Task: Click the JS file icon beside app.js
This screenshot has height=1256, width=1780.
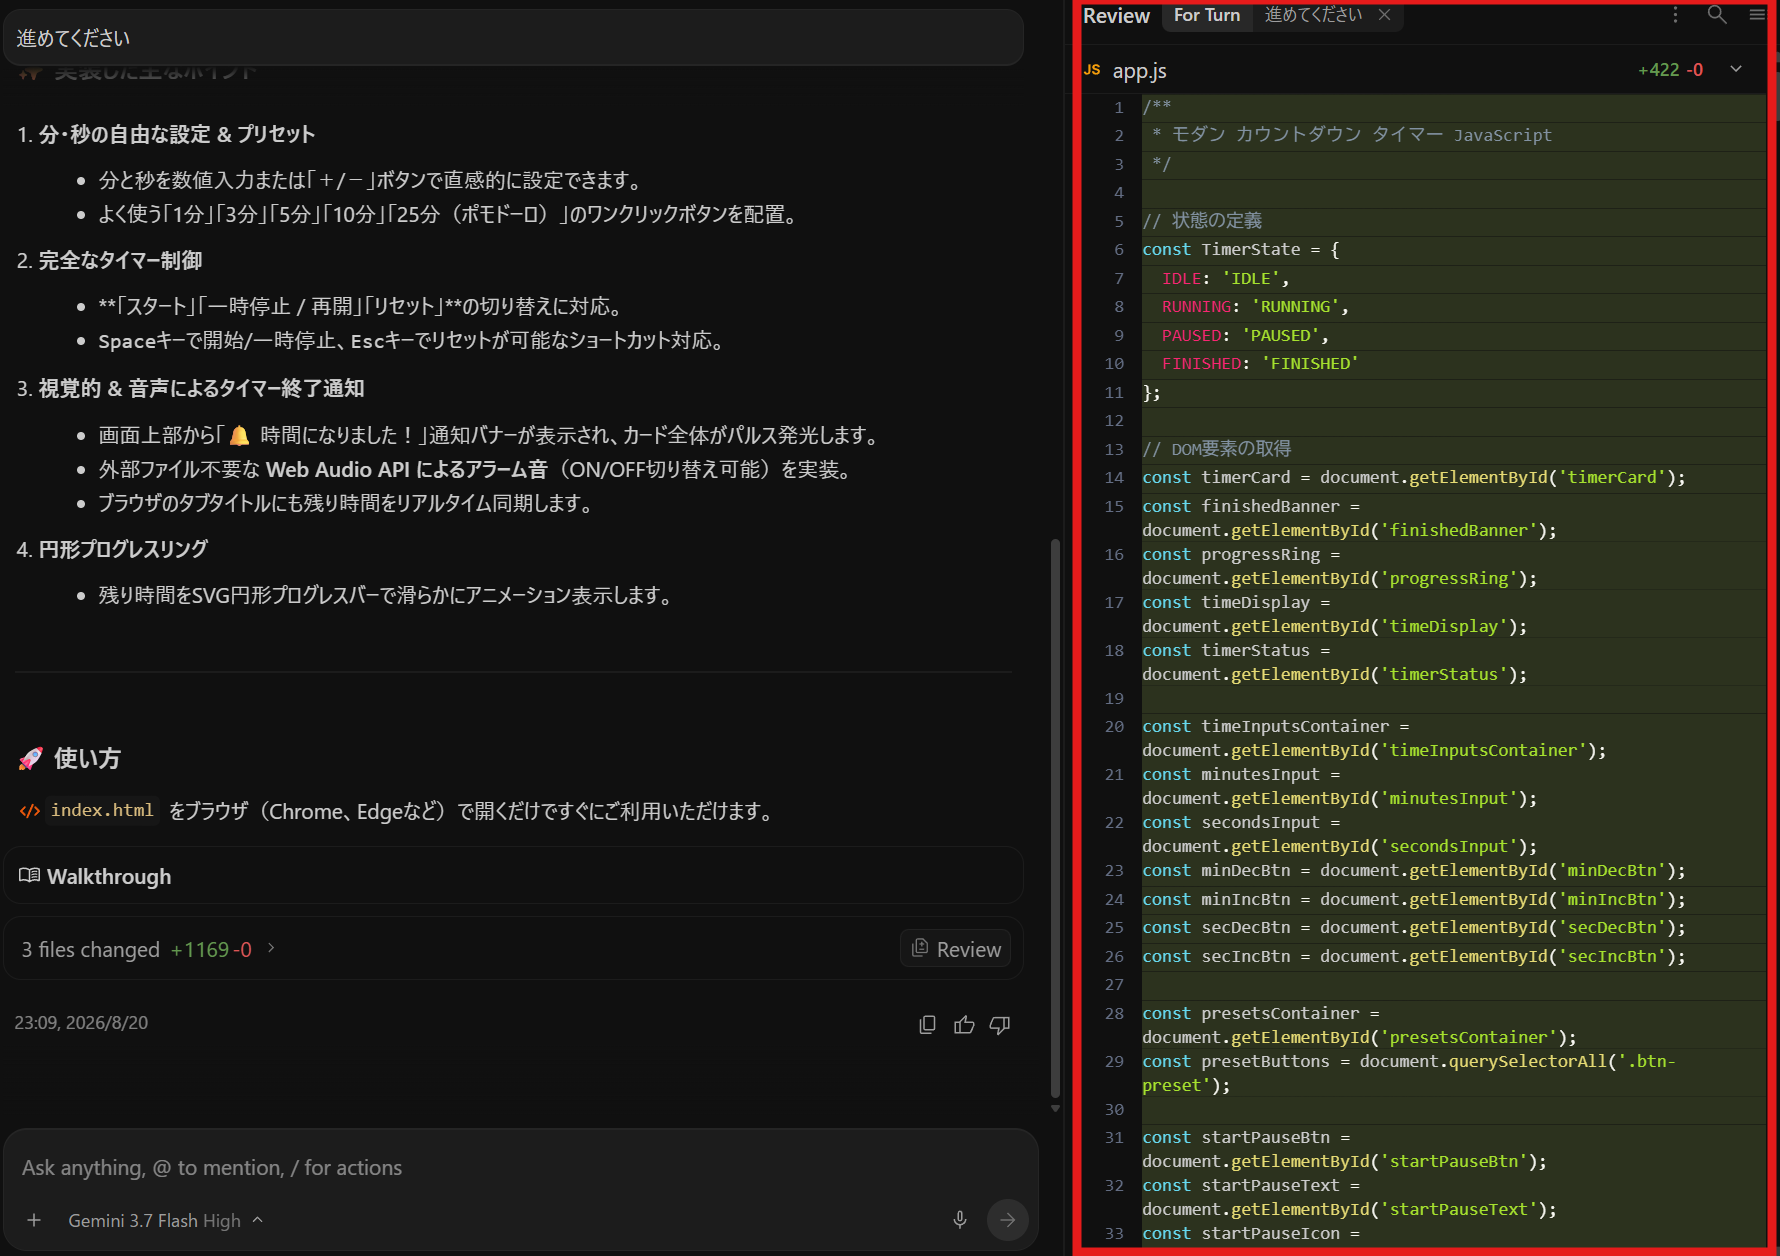Action: 1092,70
